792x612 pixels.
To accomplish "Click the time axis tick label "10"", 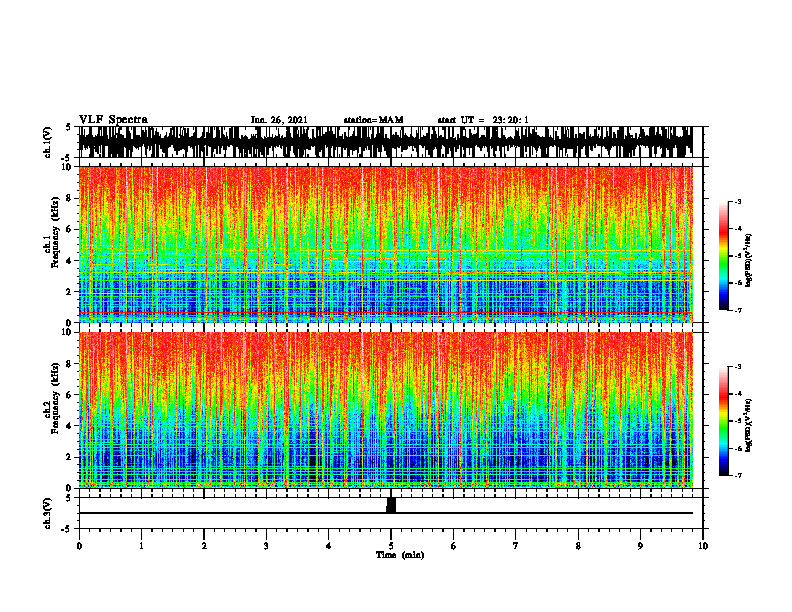I will (x=703, y=546).
